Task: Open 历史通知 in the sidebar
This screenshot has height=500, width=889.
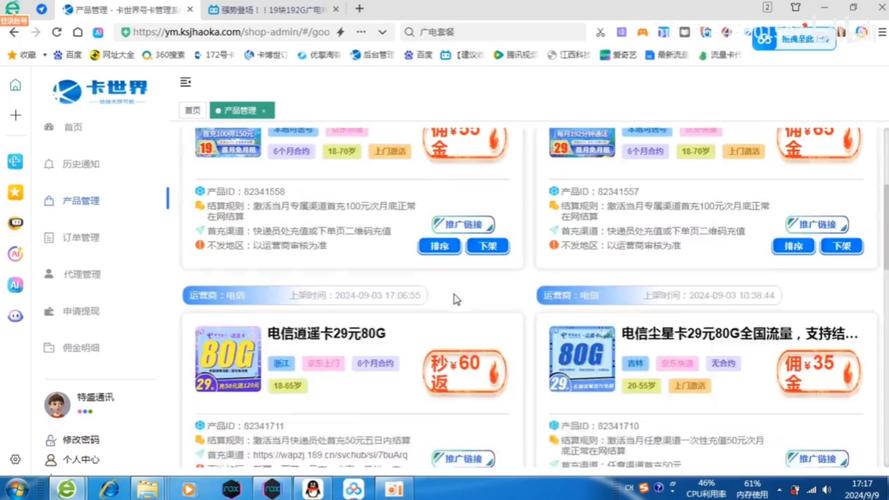Action: [81, 164]
